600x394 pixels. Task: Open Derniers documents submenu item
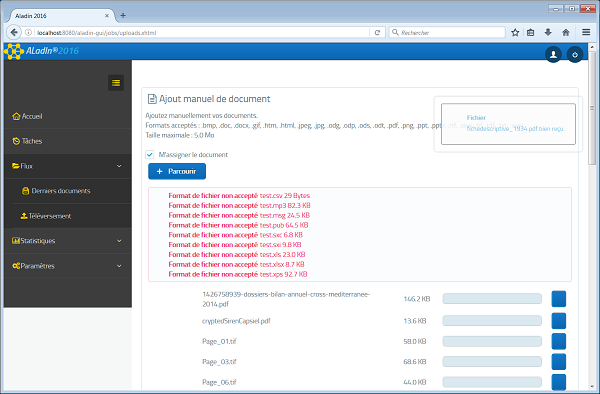point(68,191)
